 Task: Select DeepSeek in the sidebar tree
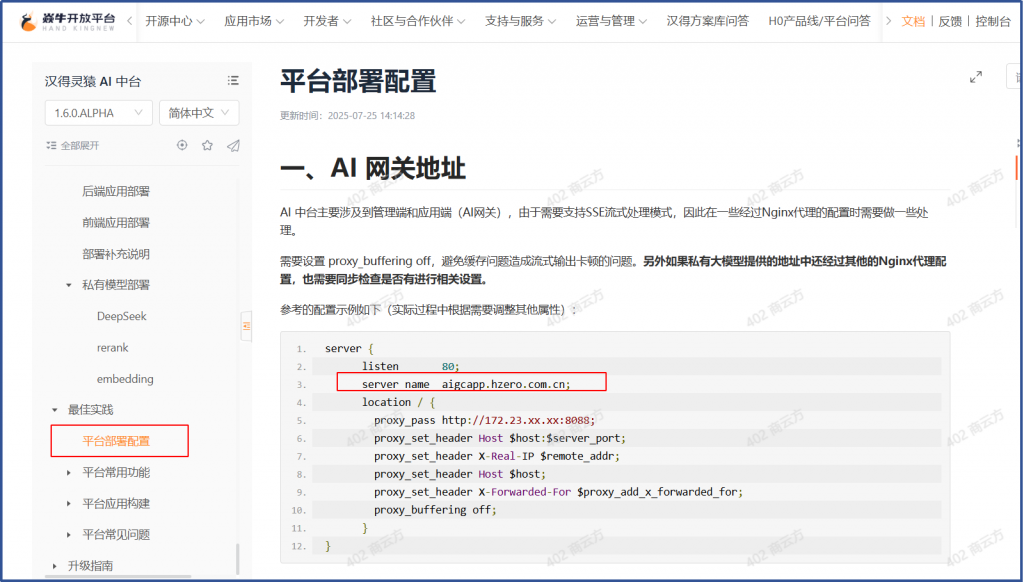click(119, 316)
